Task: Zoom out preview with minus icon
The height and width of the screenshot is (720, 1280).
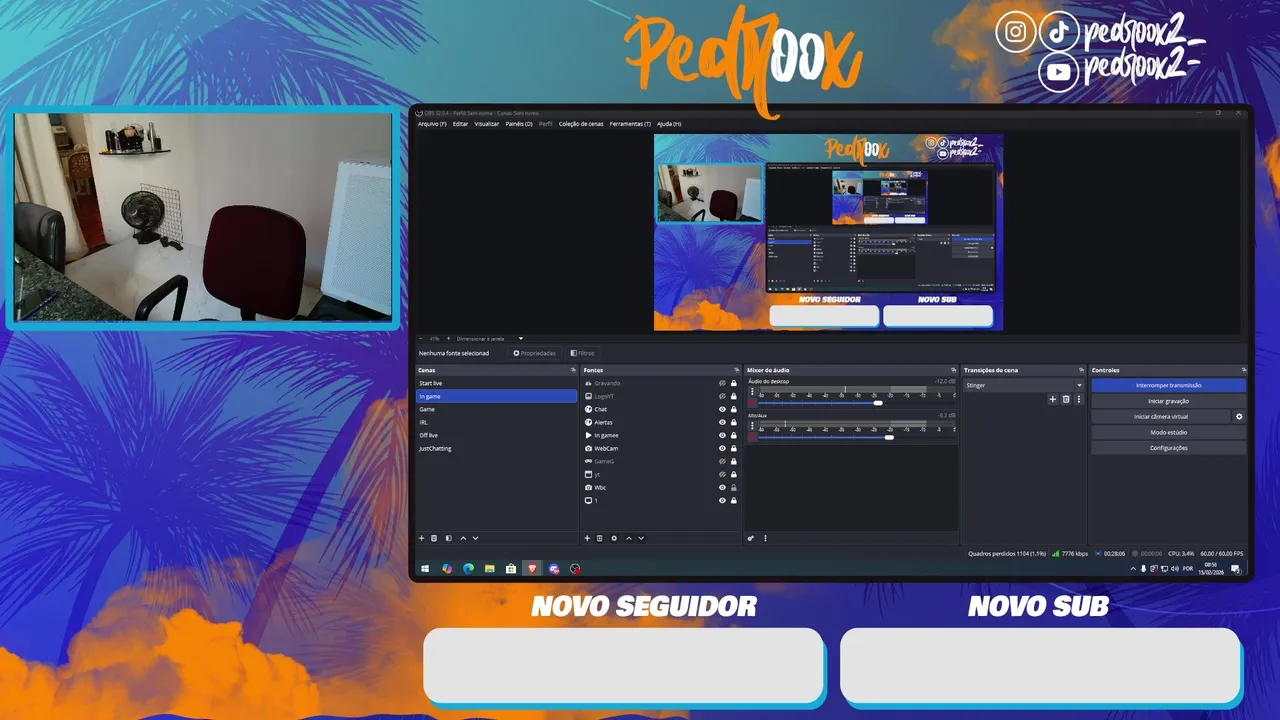Action: click(420, 338)
